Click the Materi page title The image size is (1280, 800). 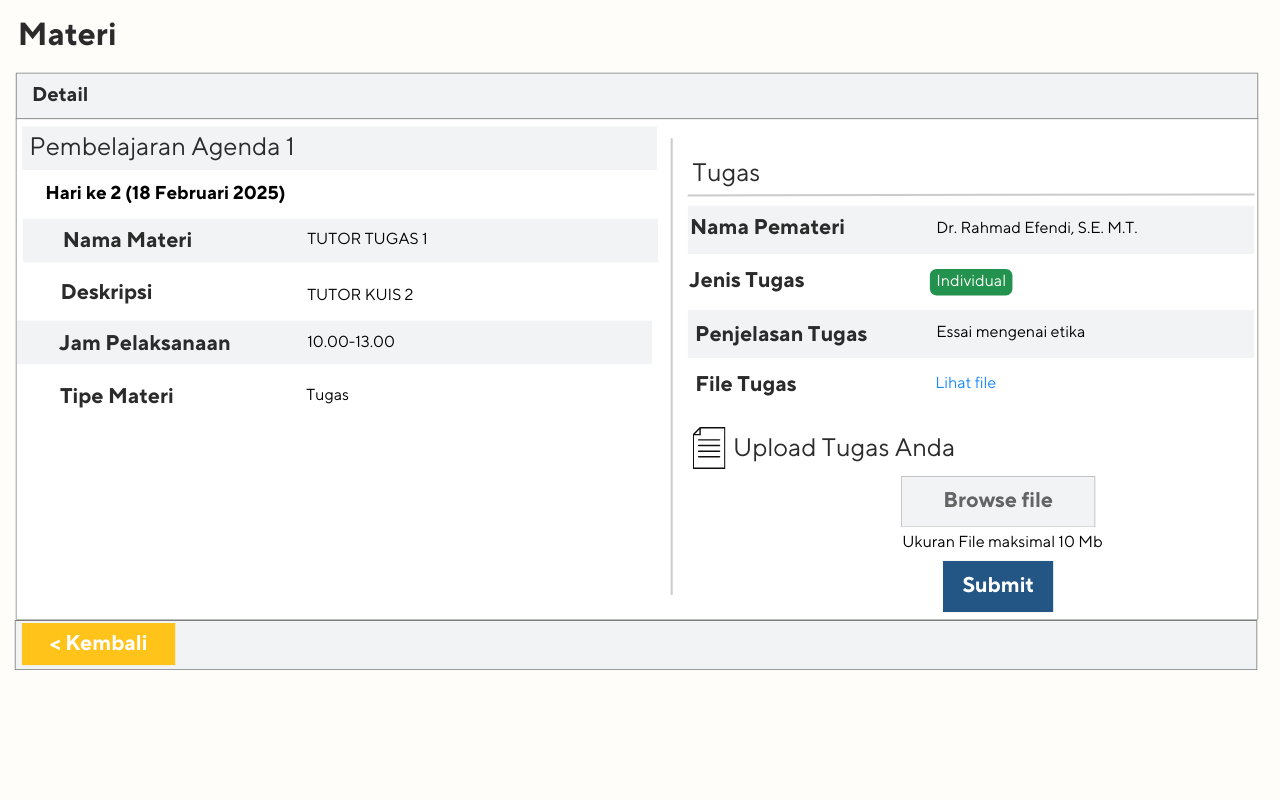coord(67,35)
